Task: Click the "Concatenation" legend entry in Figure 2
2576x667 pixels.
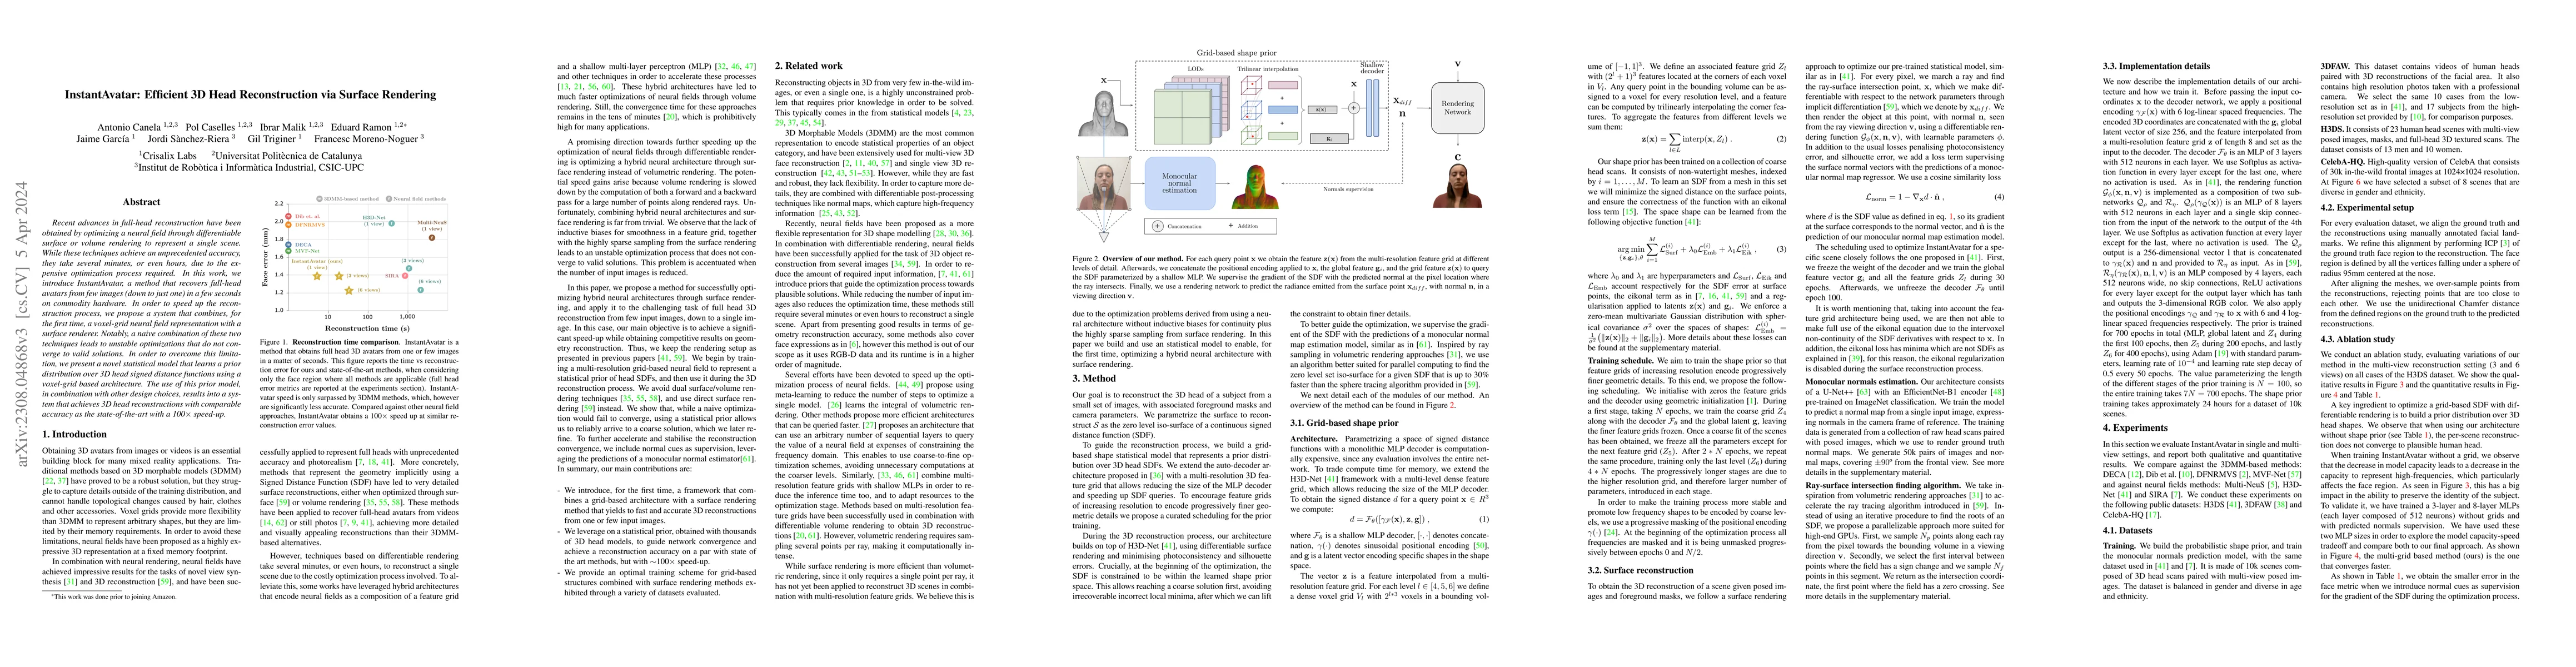Action: 1176,227
